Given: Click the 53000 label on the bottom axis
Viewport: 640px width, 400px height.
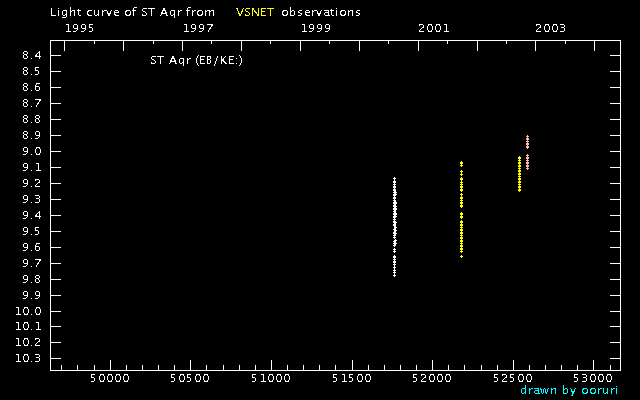Looking at the screenshot, I should pyautogui.click(x=593, y=378).
